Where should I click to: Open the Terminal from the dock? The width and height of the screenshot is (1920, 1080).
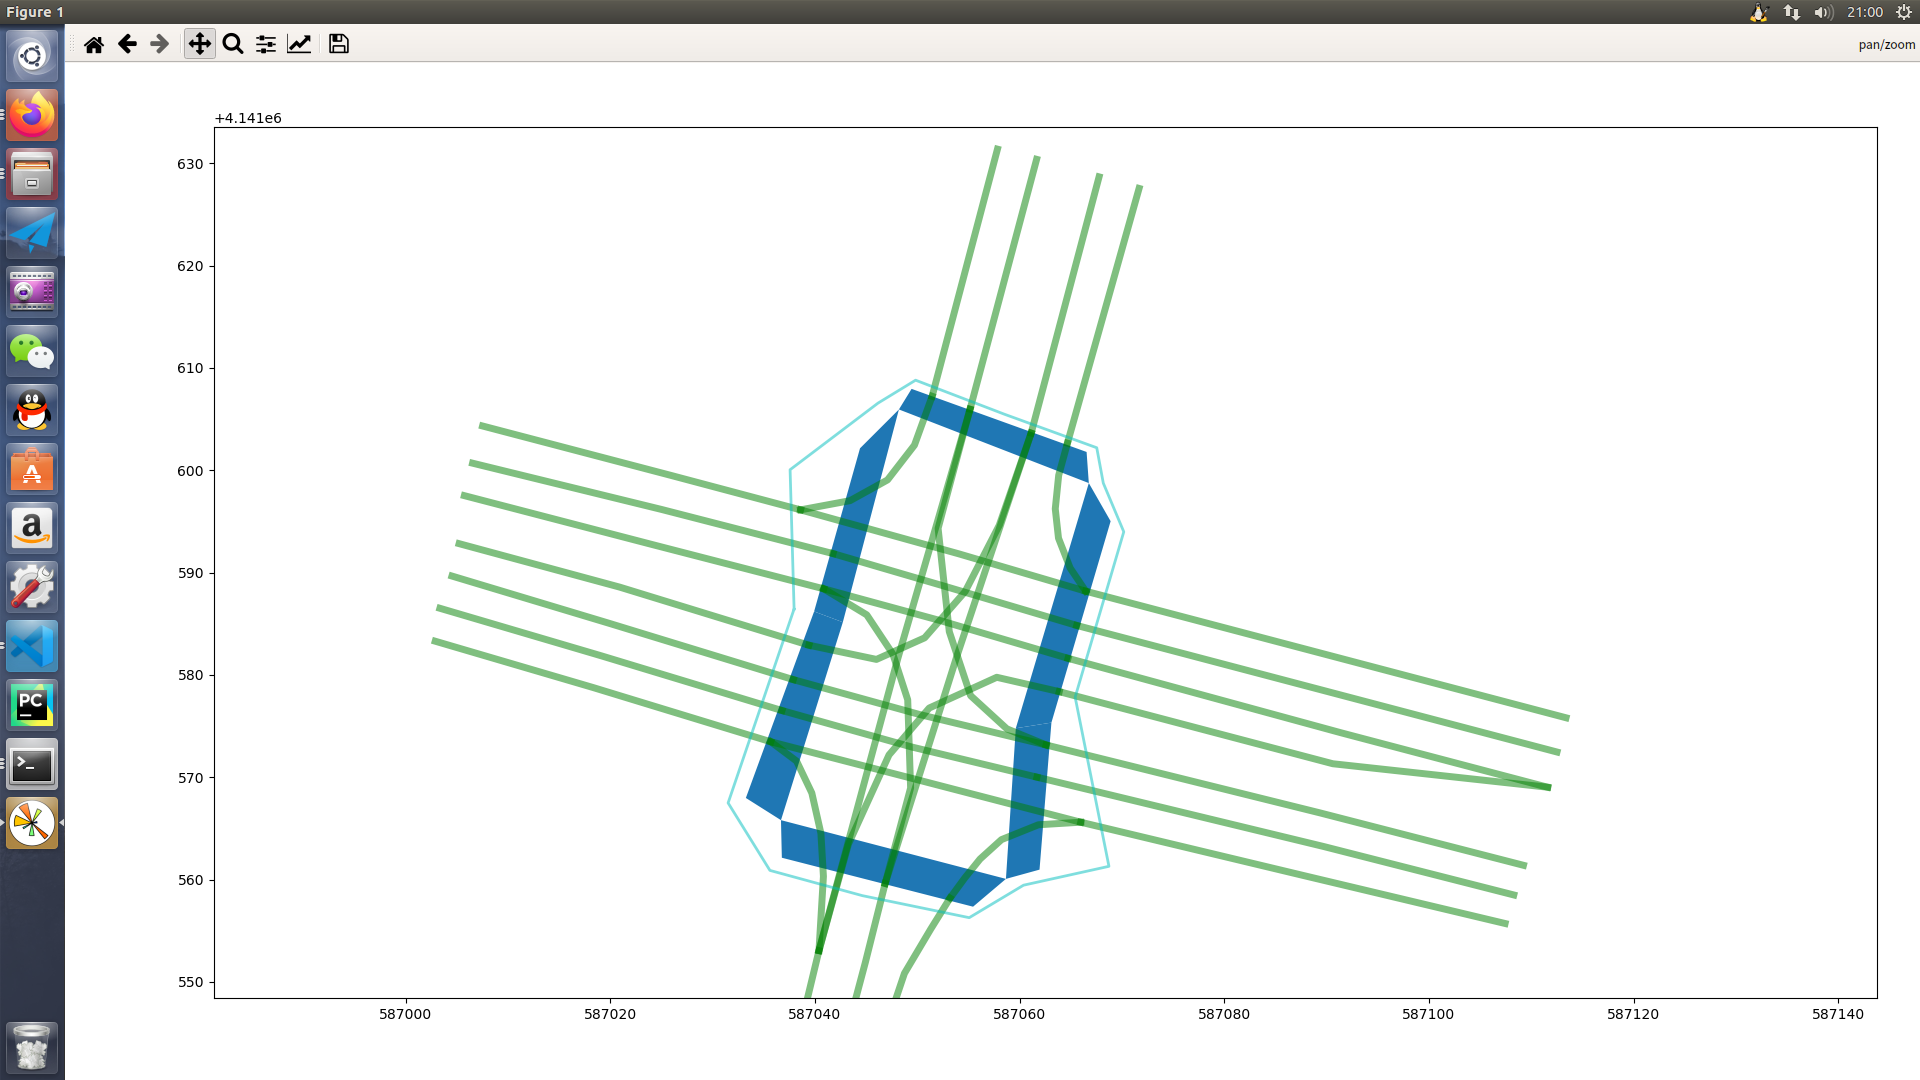[32, 765]
